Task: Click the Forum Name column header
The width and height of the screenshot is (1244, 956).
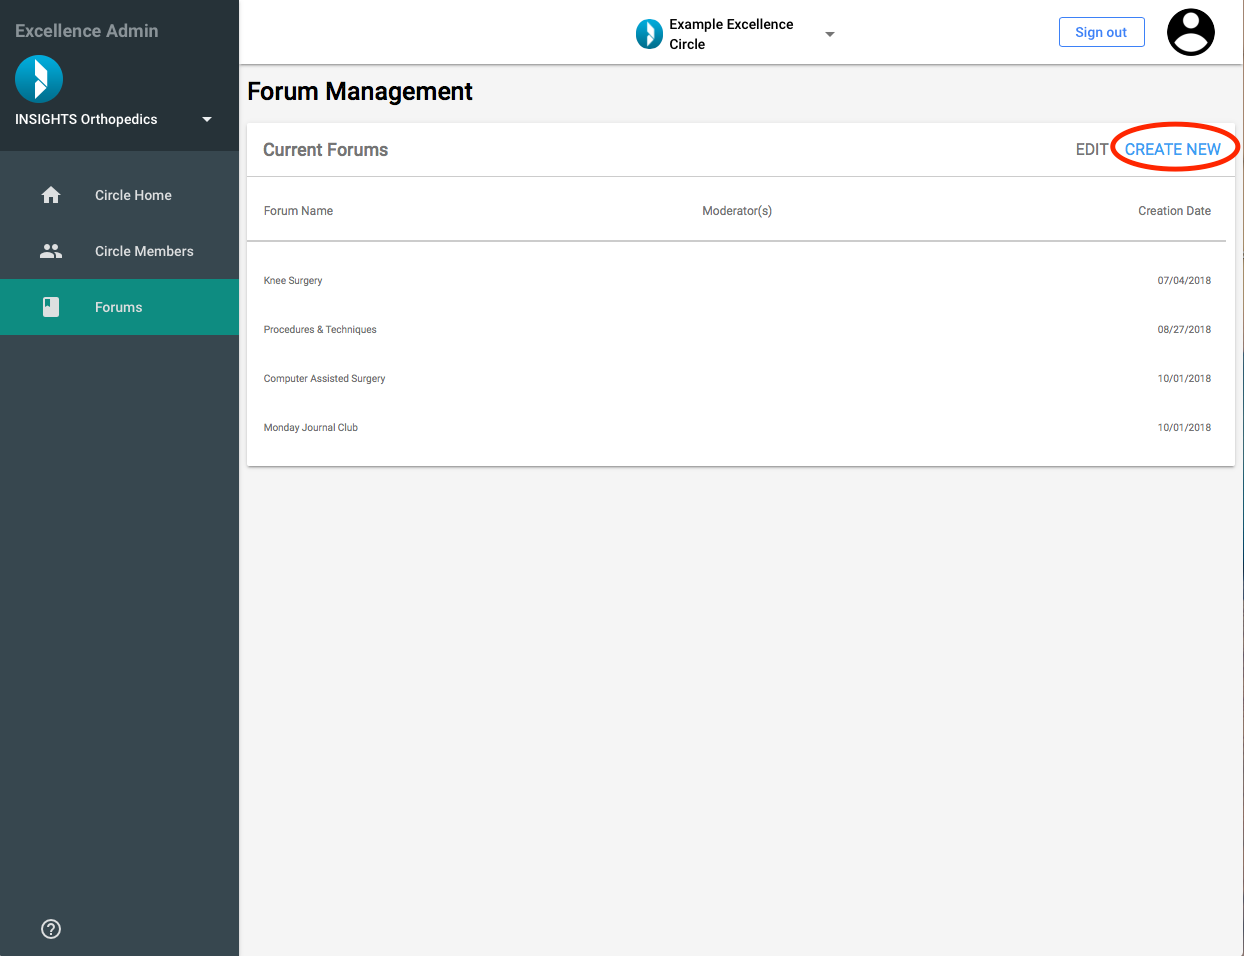Action: pyautogui.click(x=298, y=211)
